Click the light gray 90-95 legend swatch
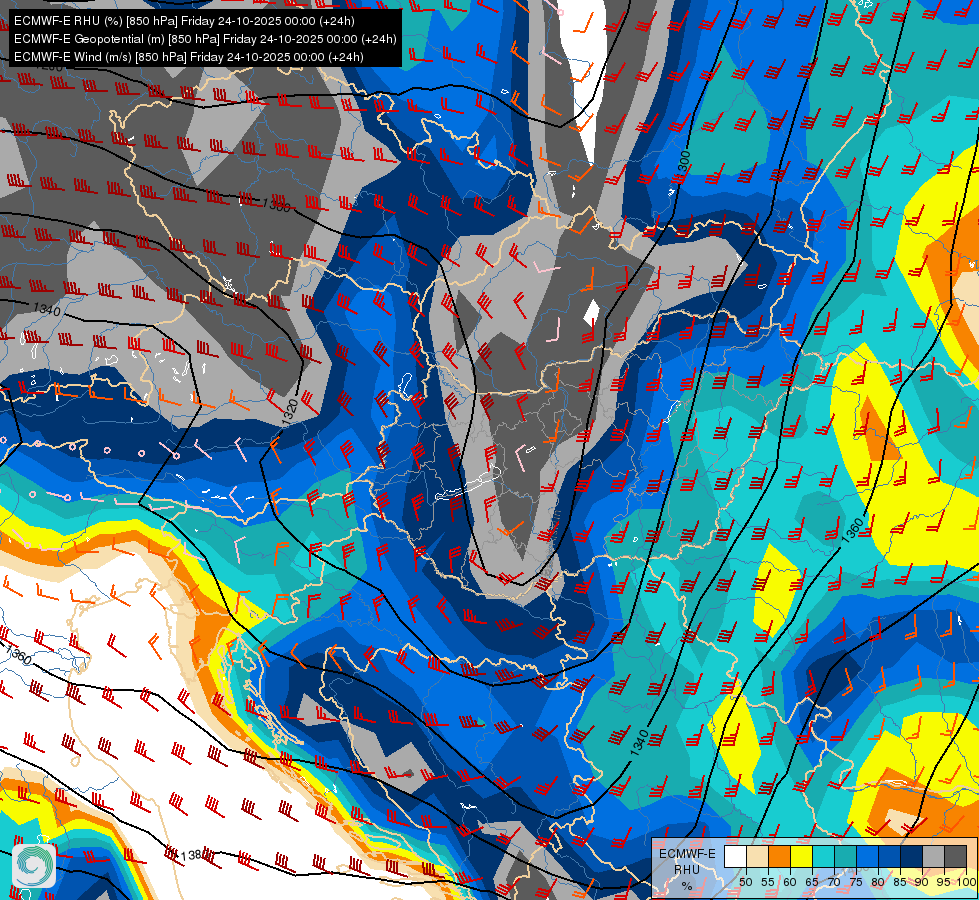This screenshot has height=900, width=979. pyautogui.click(x=933, y=856)
